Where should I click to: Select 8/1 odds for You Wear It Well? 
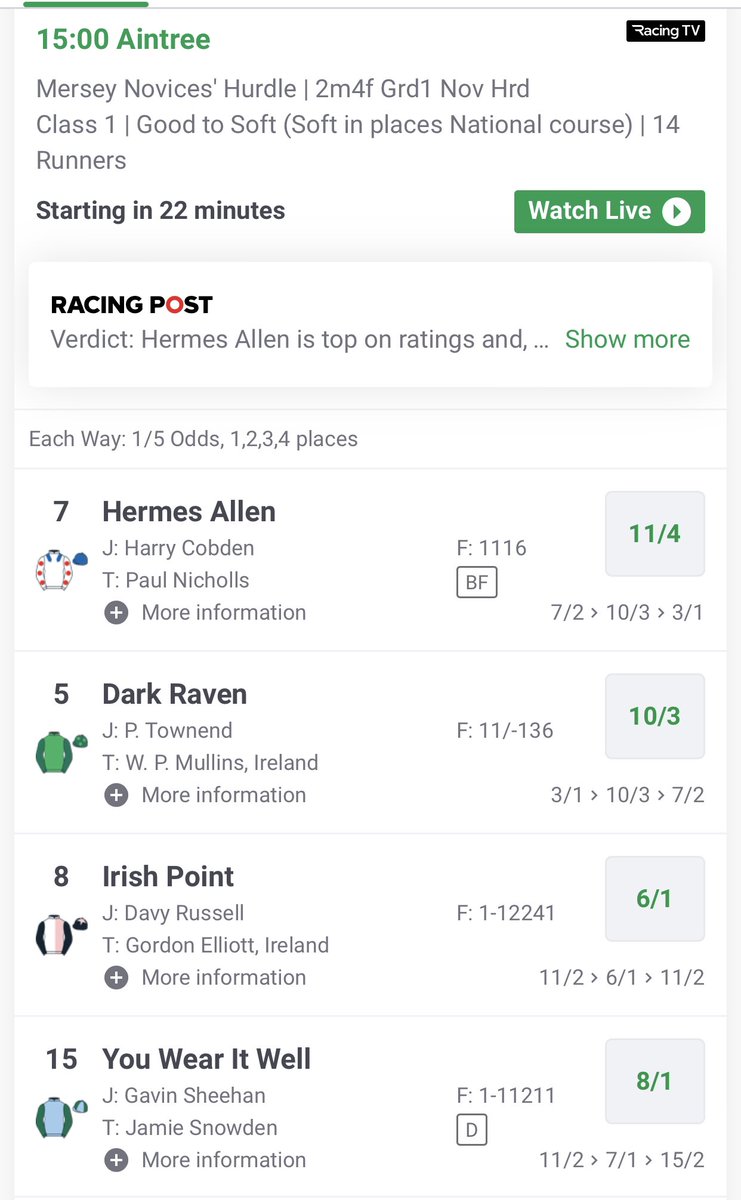[x=655, y=1081]
